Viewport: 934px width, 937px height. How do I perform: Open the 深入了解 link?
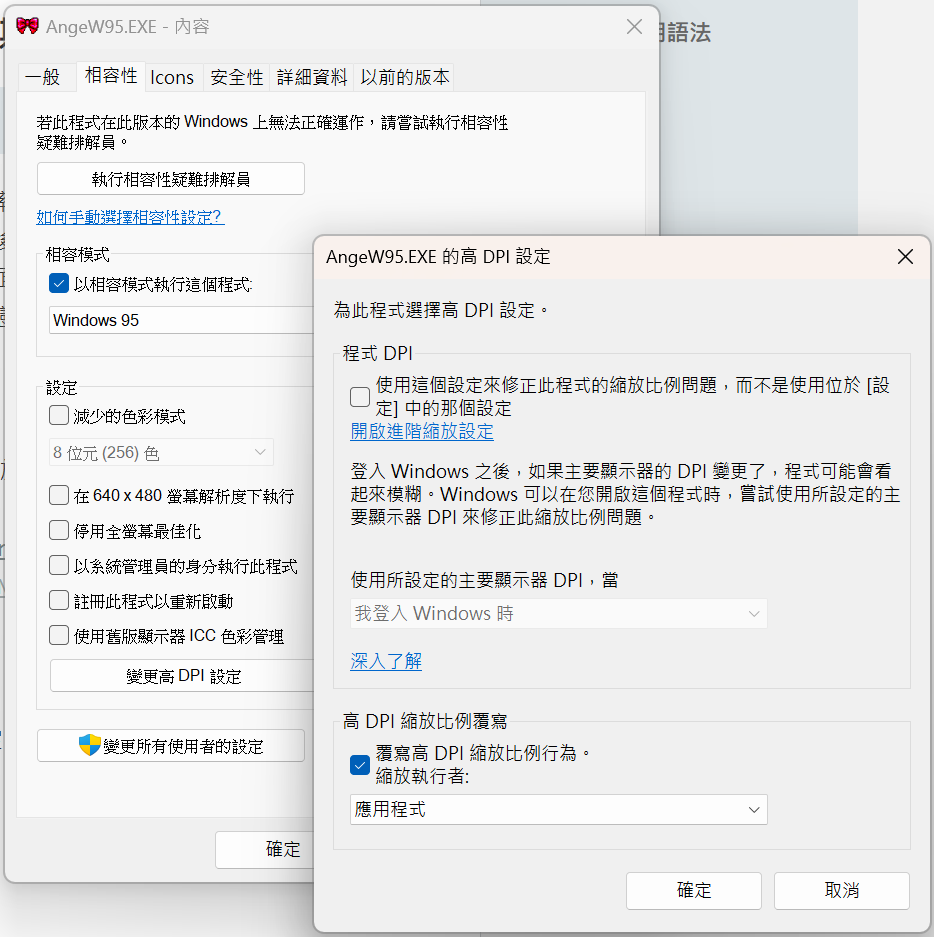tap(386, 661)
